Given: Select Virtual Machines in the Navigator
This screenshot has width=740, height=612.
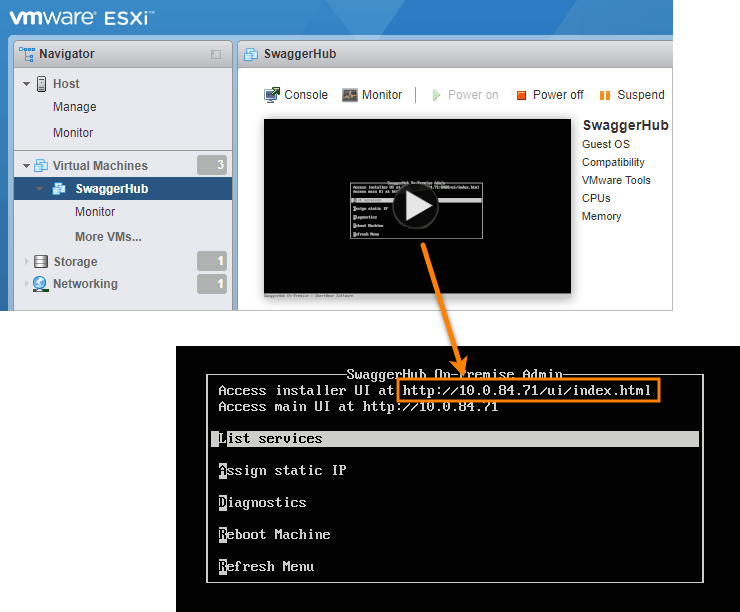Looking at the screenshot, I should pyautogui.click(x=100, y=166).
